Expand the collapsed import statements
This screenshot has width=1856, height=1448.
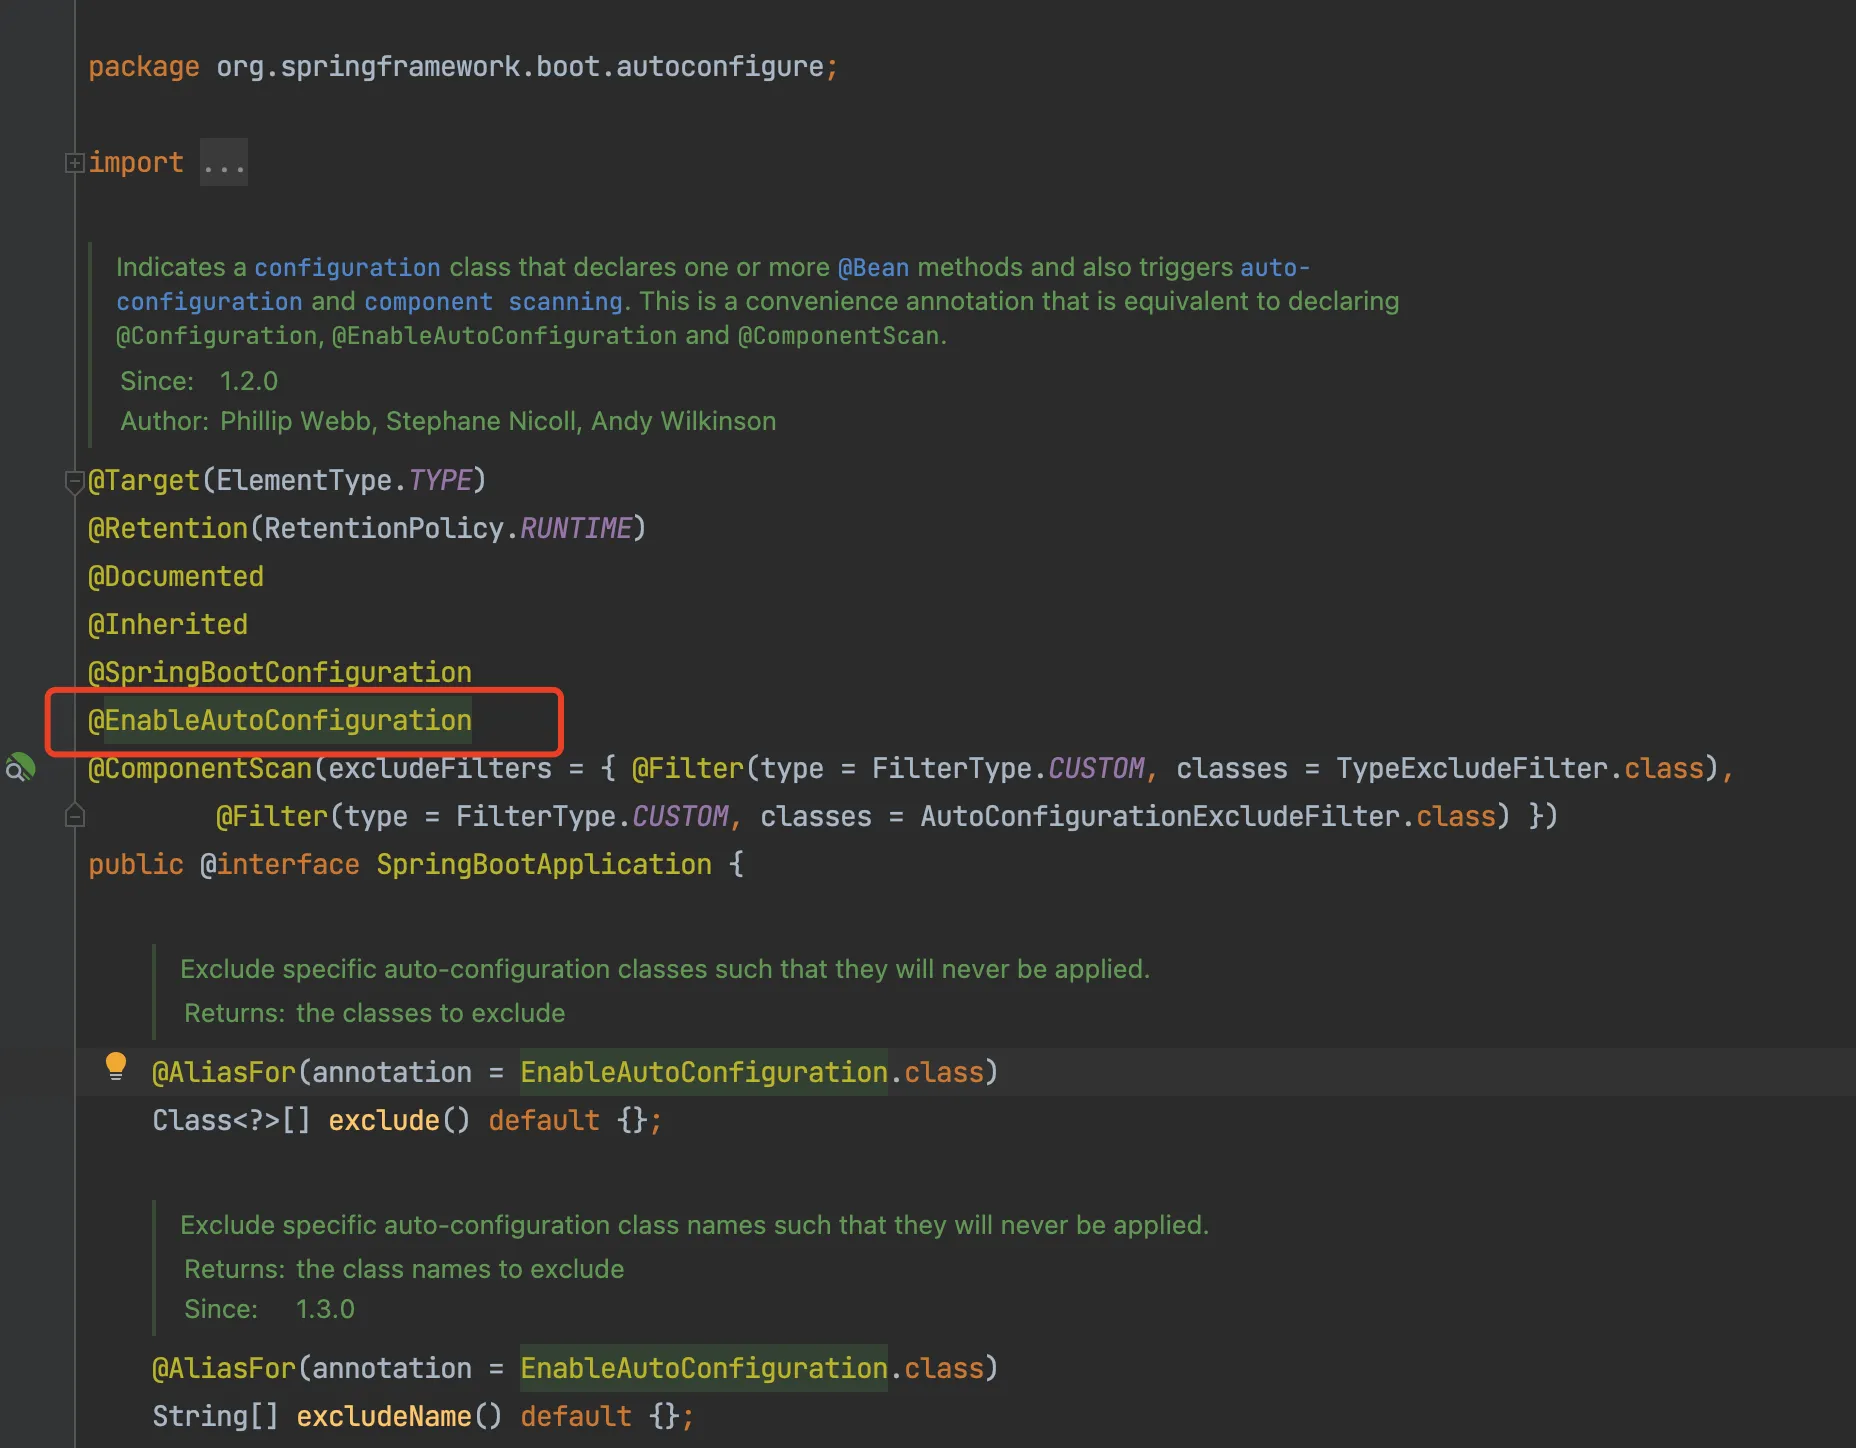74,162
